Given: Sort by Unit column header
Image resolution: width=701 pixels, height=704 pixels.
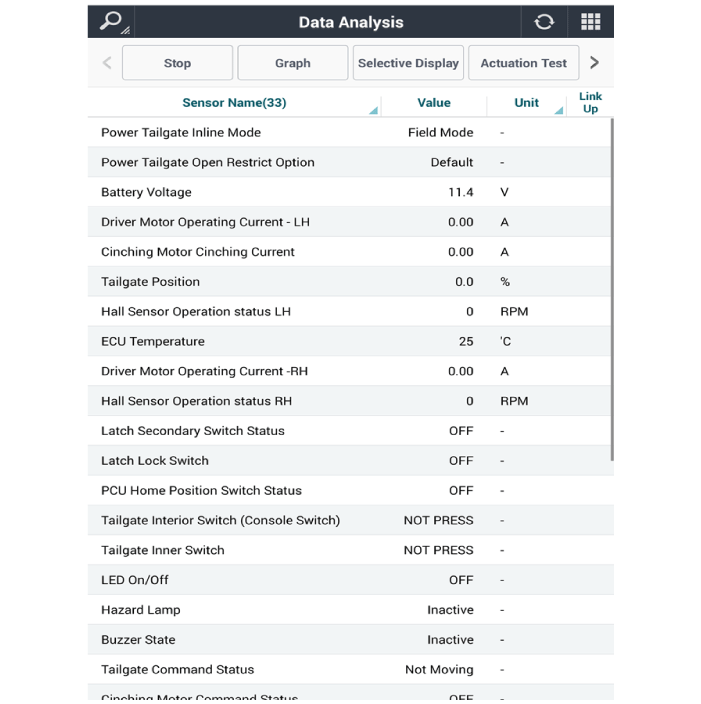Looking at the screenshot, I should tap(526, 102).
